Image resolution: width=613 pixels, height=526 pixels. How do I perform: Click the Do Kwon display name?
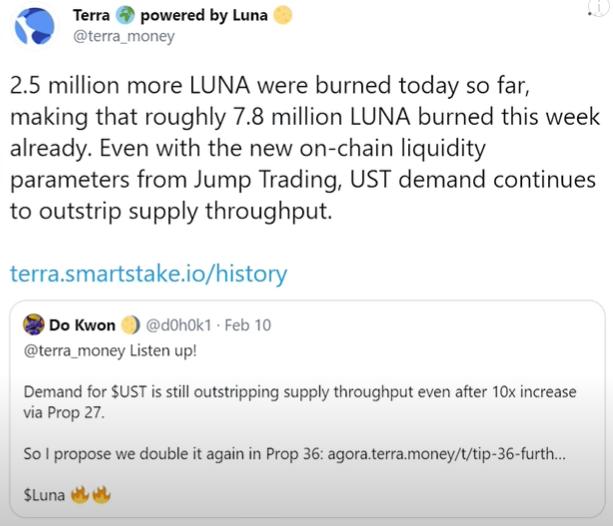click(82, 325)
